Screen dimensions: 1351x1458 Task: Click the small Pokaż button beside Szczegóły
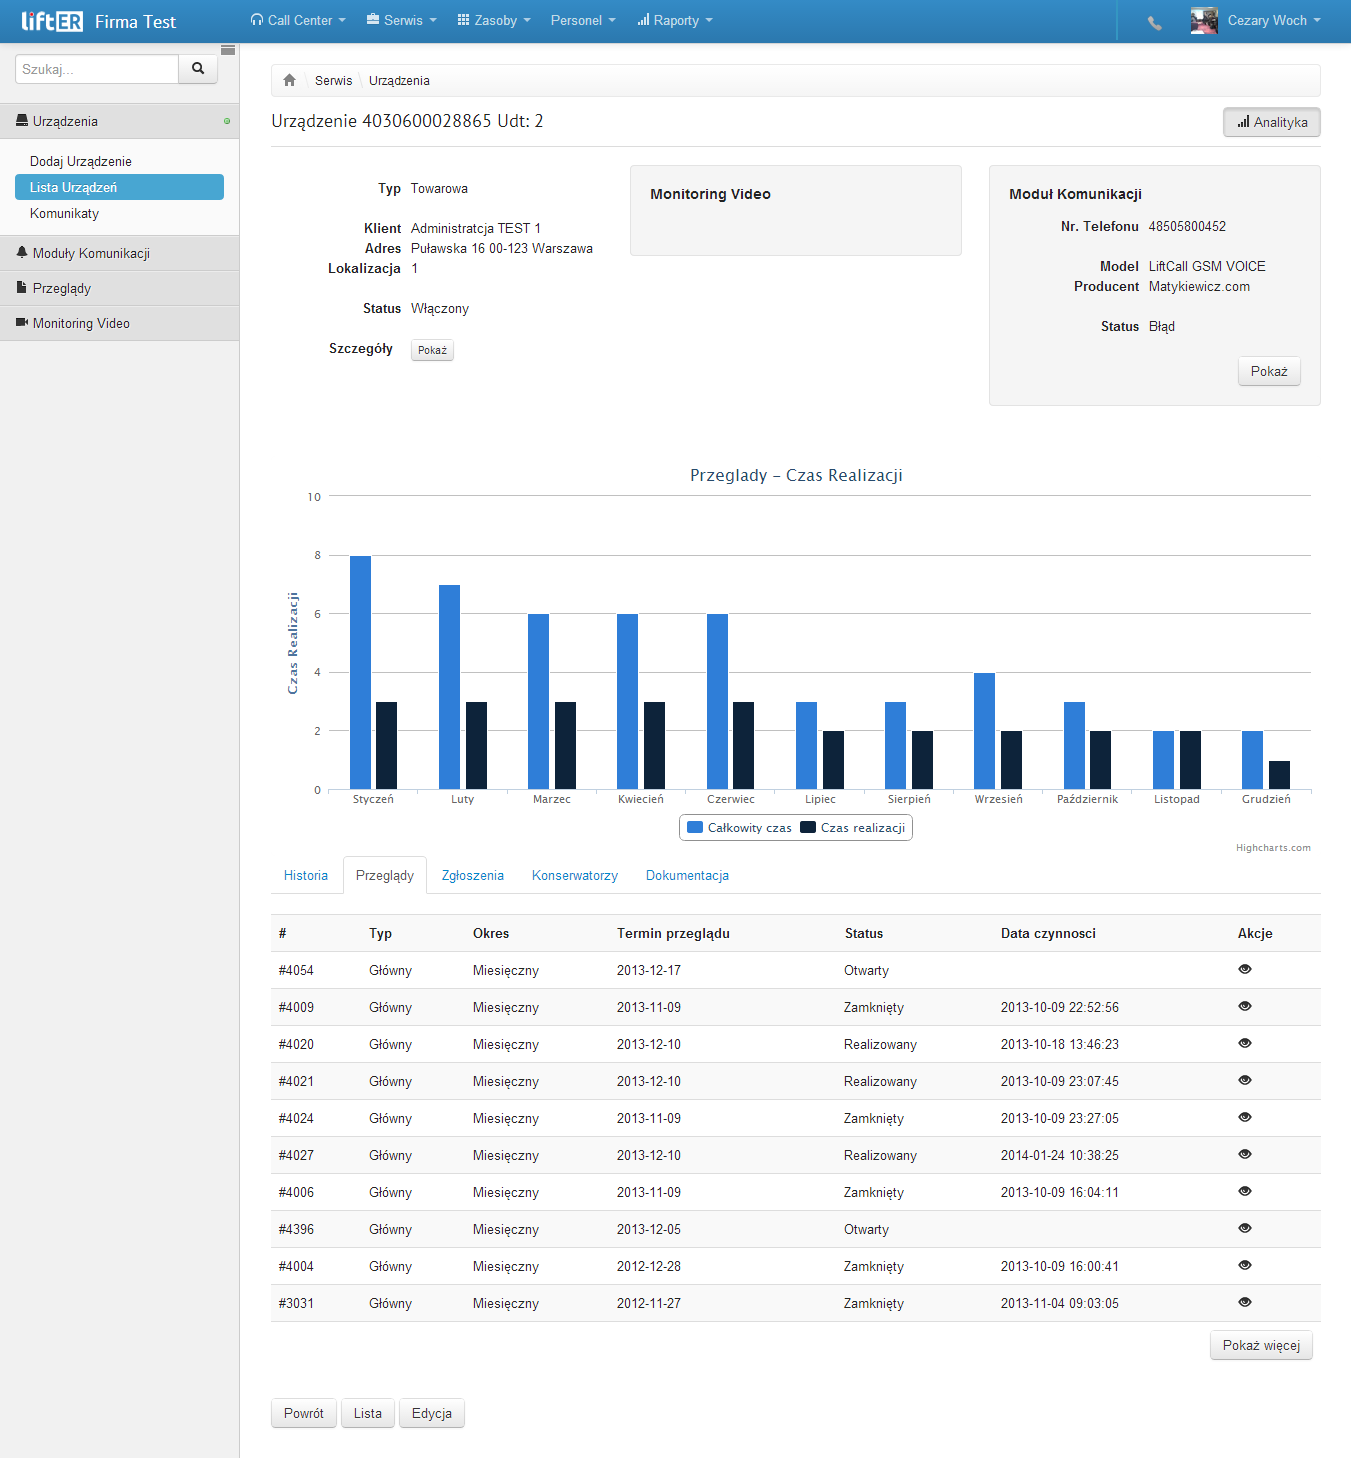tap(432, 350)
